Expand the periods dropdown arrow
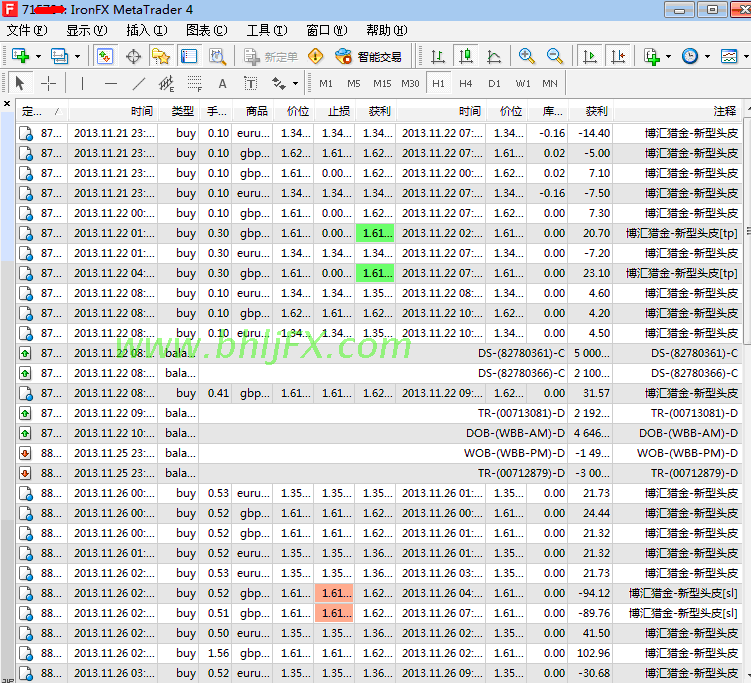This screenshot has width=751, height=683. tap(707, 57)
